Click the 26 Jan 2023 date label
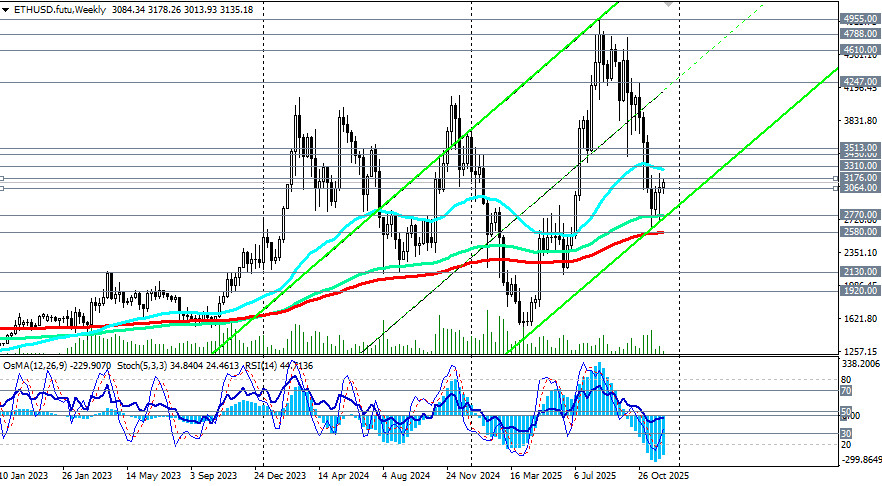The height and width of the screenshot is (486, 882). coord(87,476)
